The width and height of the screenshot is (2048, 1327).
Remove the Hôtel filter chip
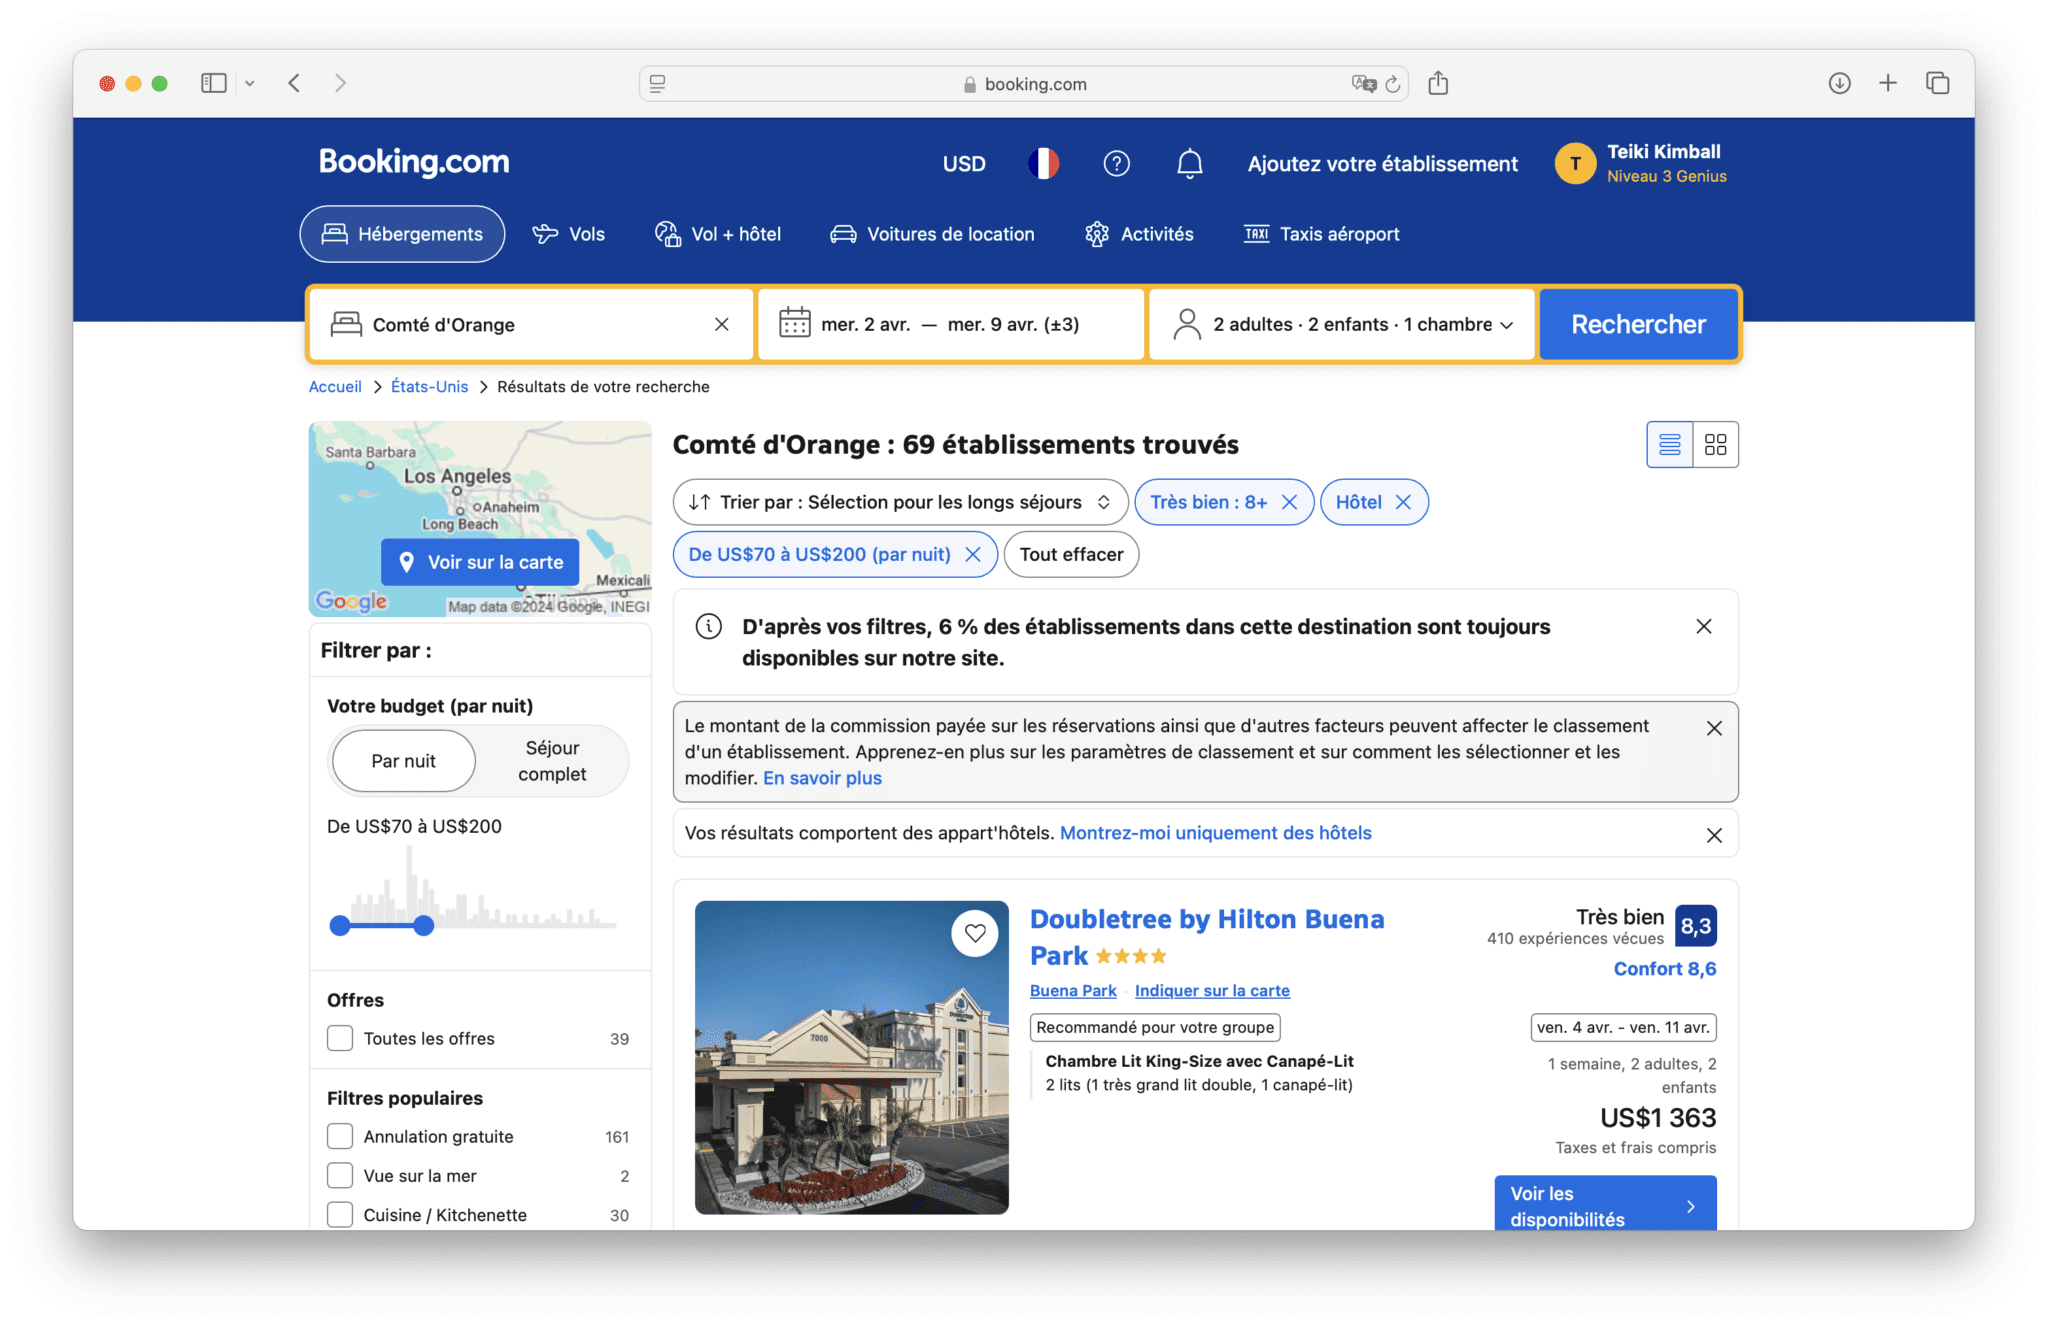pyautogui.click(x=1403, y=502)
